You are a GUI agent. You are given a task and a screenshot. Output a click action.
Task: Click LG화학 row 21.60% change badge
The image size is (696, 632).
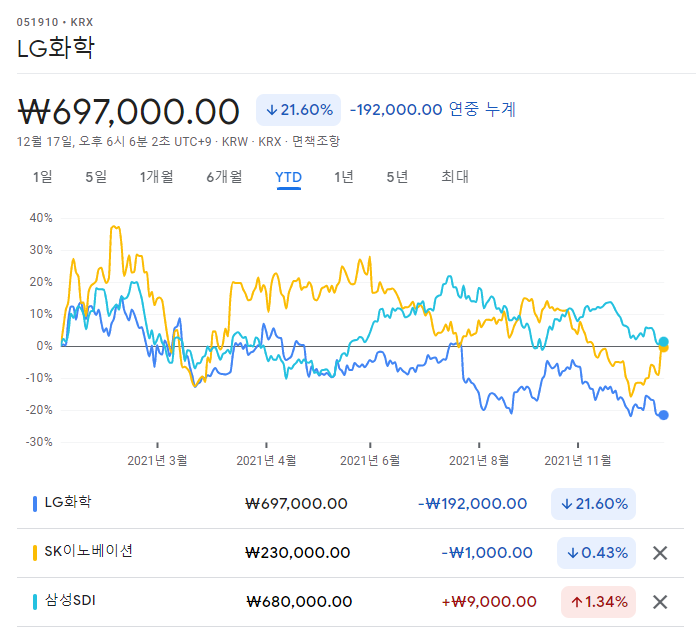pyautogui.click(x=593, y=504)
